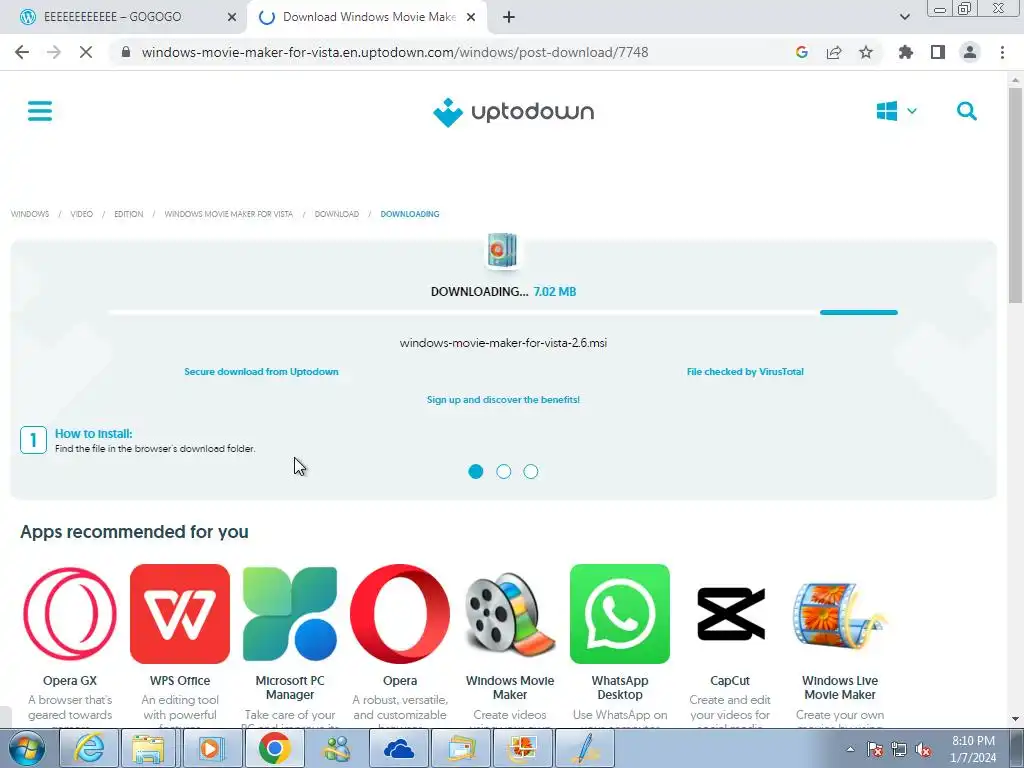Open the Uptodown hamburger menu

click(40, 111)
